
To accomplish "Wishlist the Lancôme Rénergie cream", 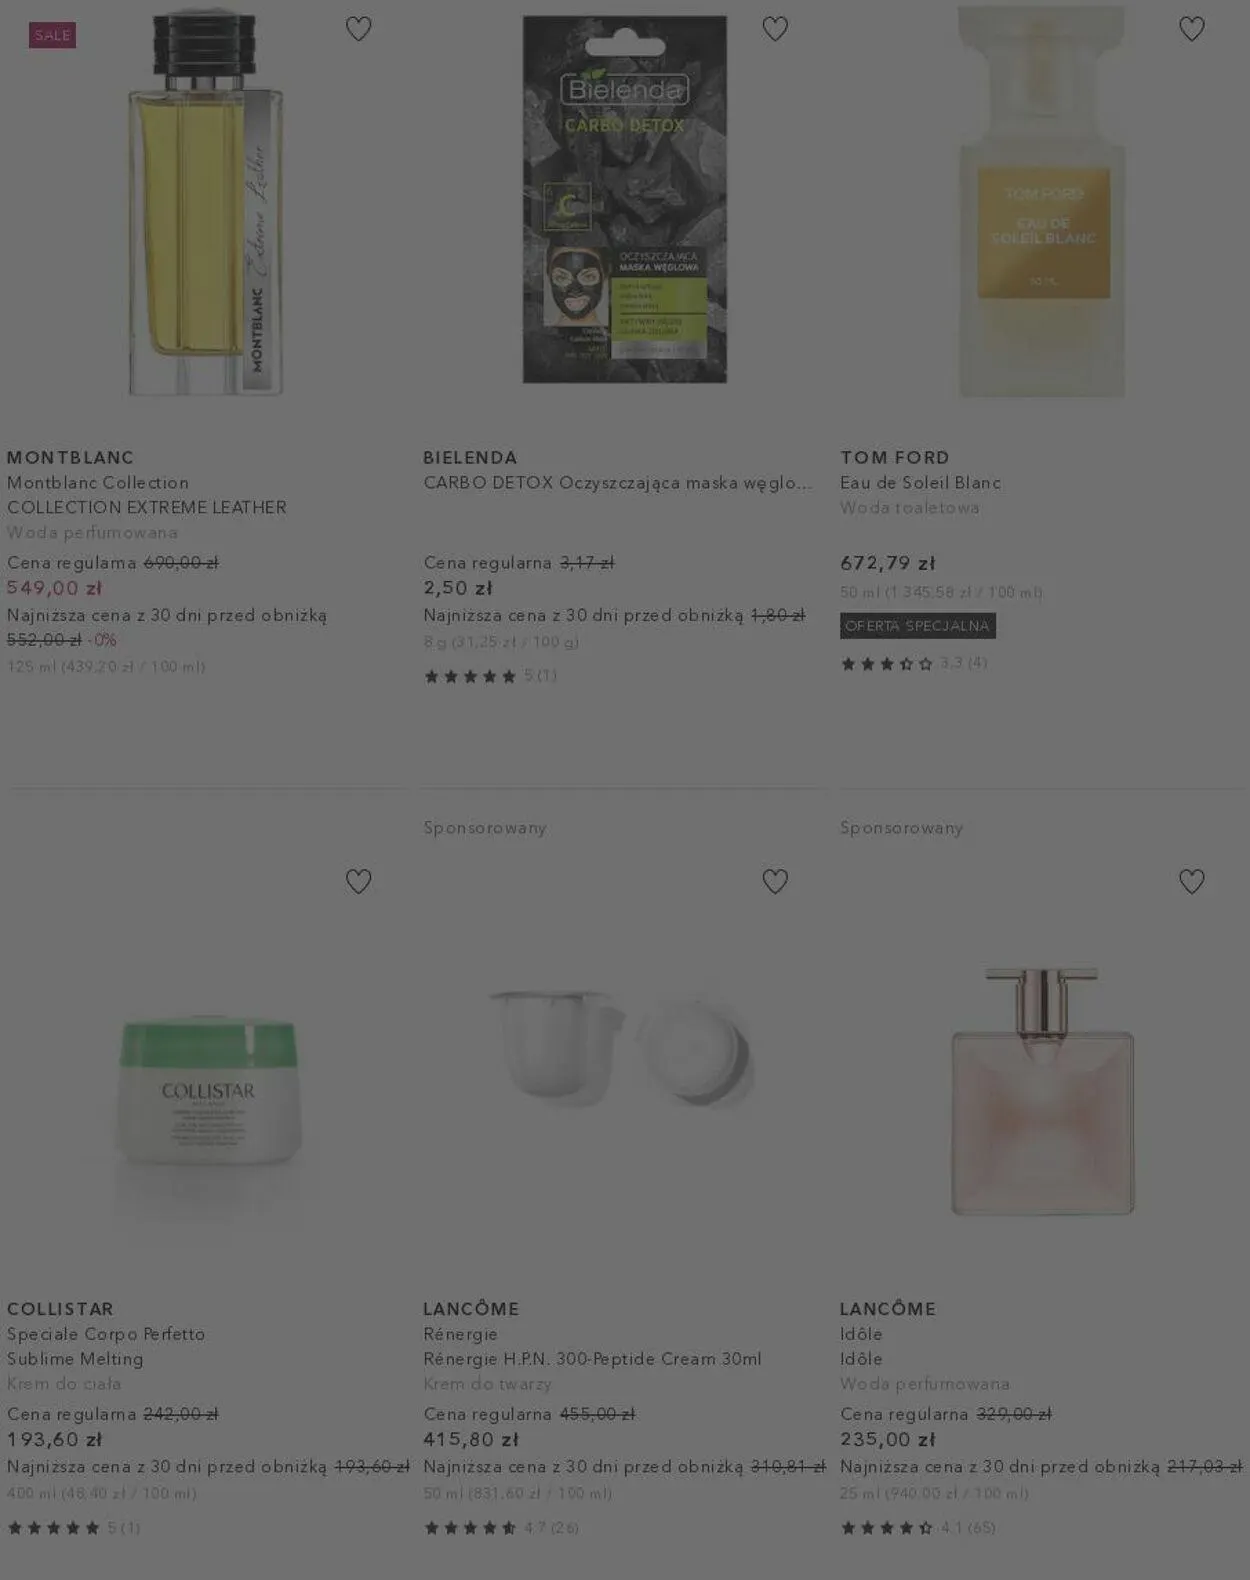I will [775, 881].
